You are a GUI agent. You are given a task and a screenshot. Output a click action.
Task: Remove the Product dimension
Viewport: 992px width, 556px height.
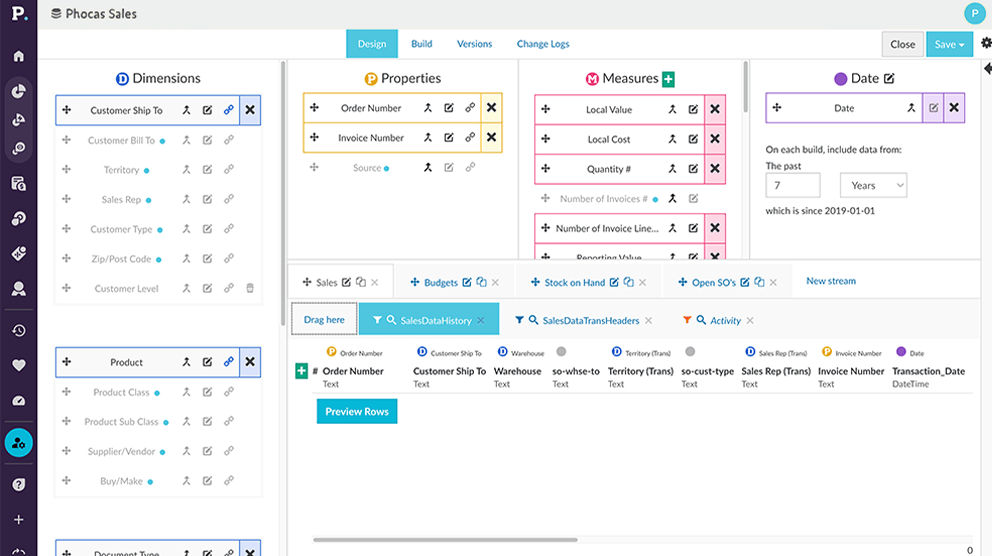tap(250, 362)
